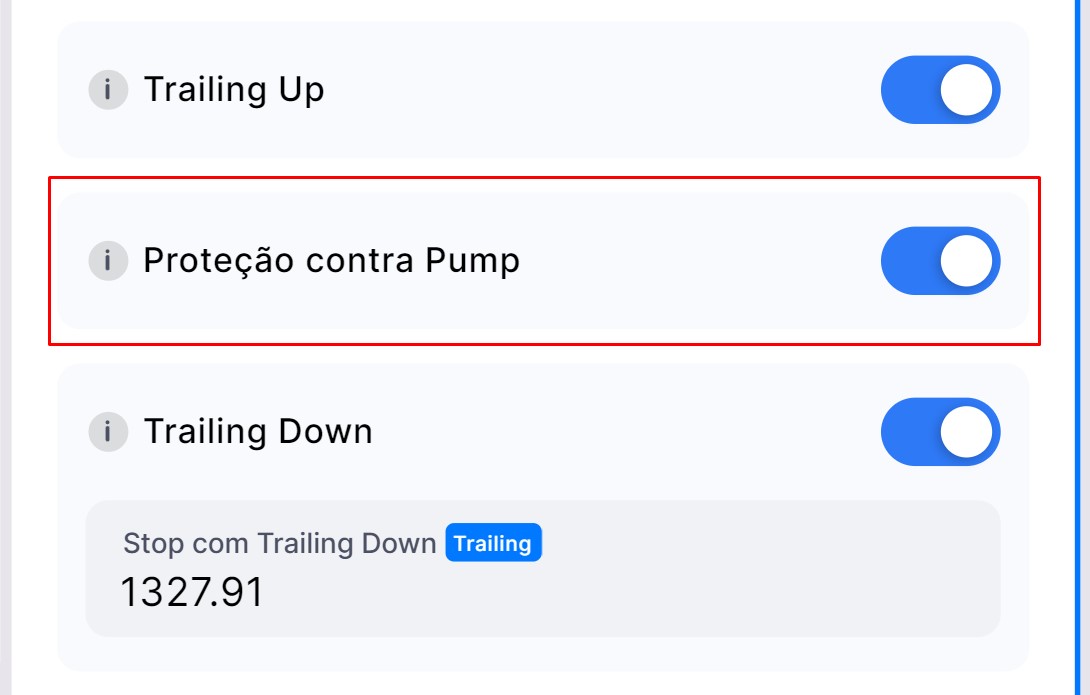The height and width of the screenshot is (695, 1090).
Task: Click the Trailing Down label text
Action: click(x=258, y=432)
